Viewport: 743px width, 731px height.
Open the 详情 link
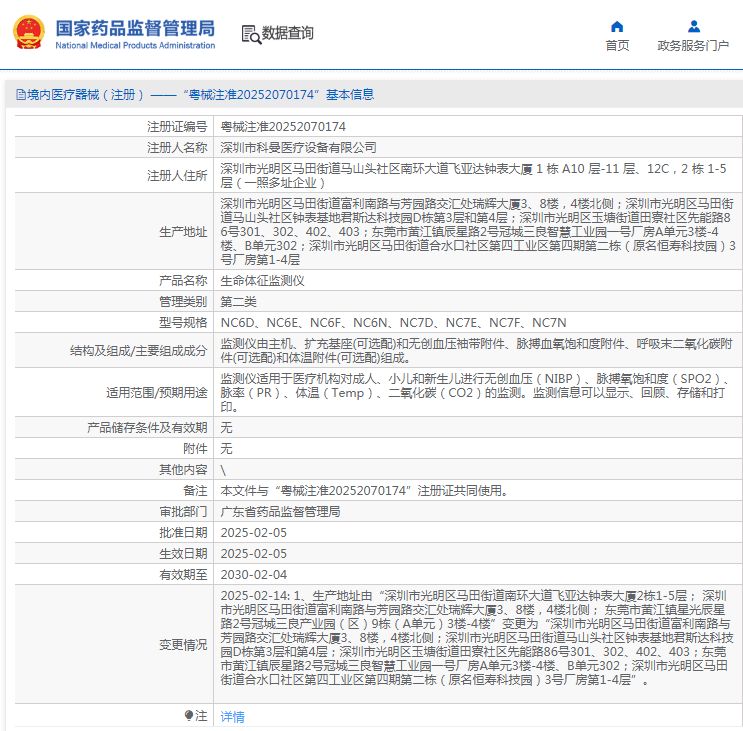[x=233, y=716]
